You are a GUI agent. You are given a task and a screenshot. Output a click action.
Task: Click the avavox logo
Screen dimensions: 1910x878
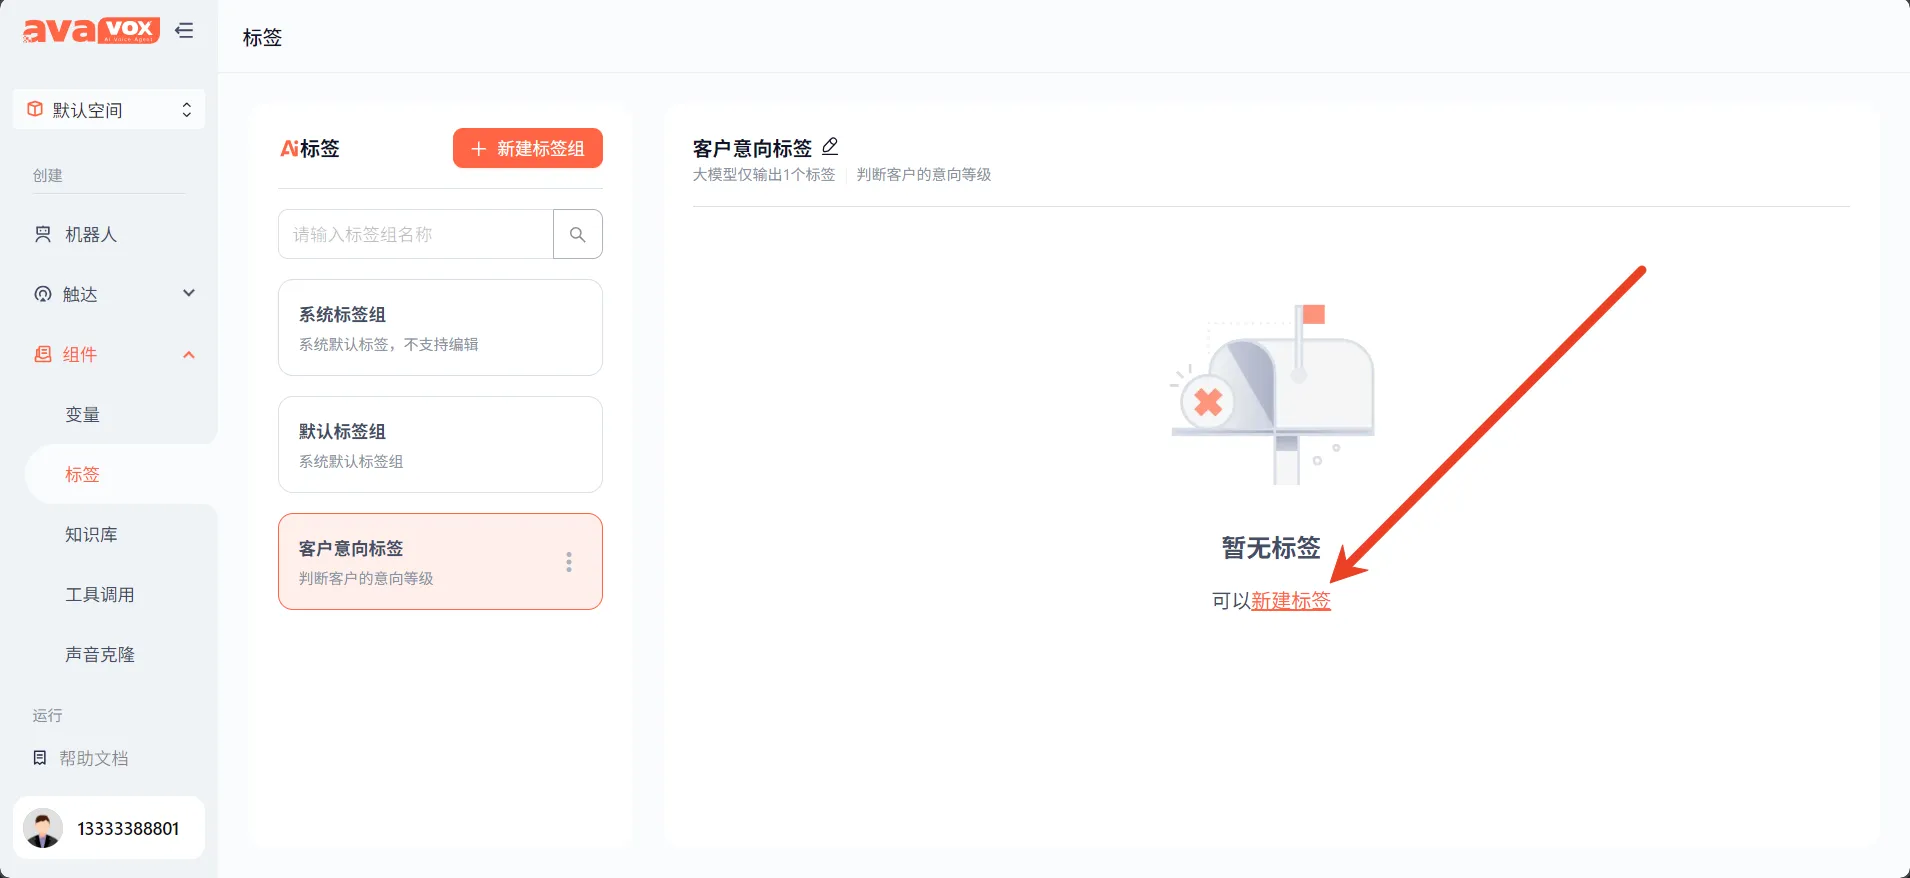(x=91, y=31)
